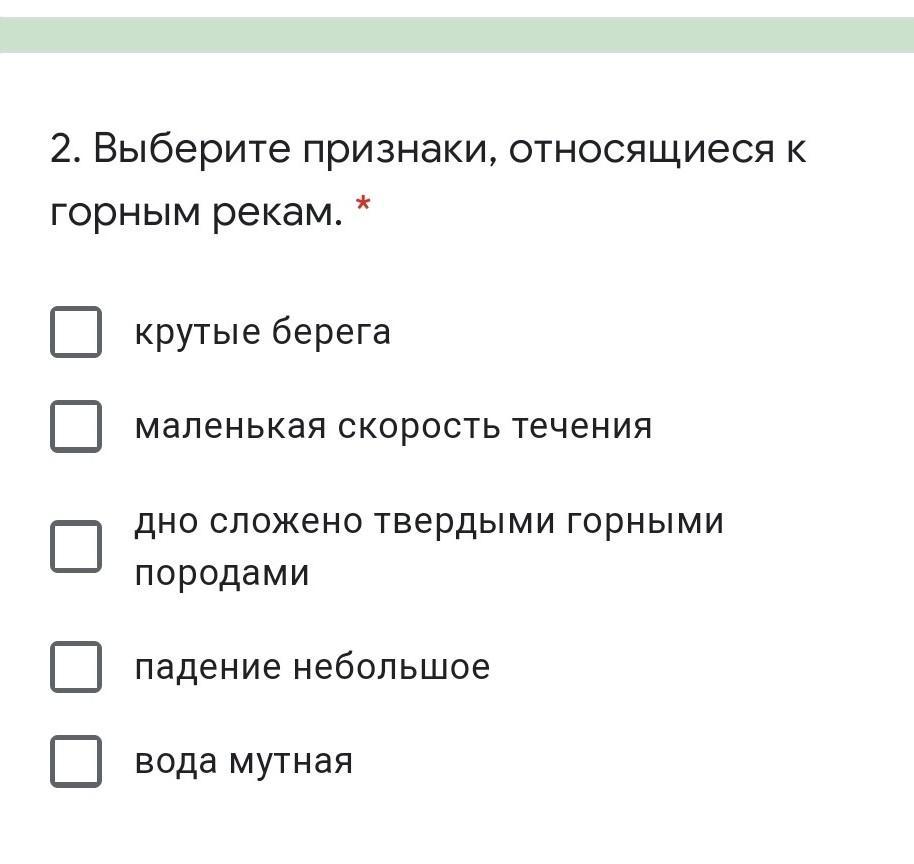The height and width of the screenshot is (864, 914).
Task: Enable the «дно сложено твердыми горными породами» checkbox
Action: click(76, 546)
